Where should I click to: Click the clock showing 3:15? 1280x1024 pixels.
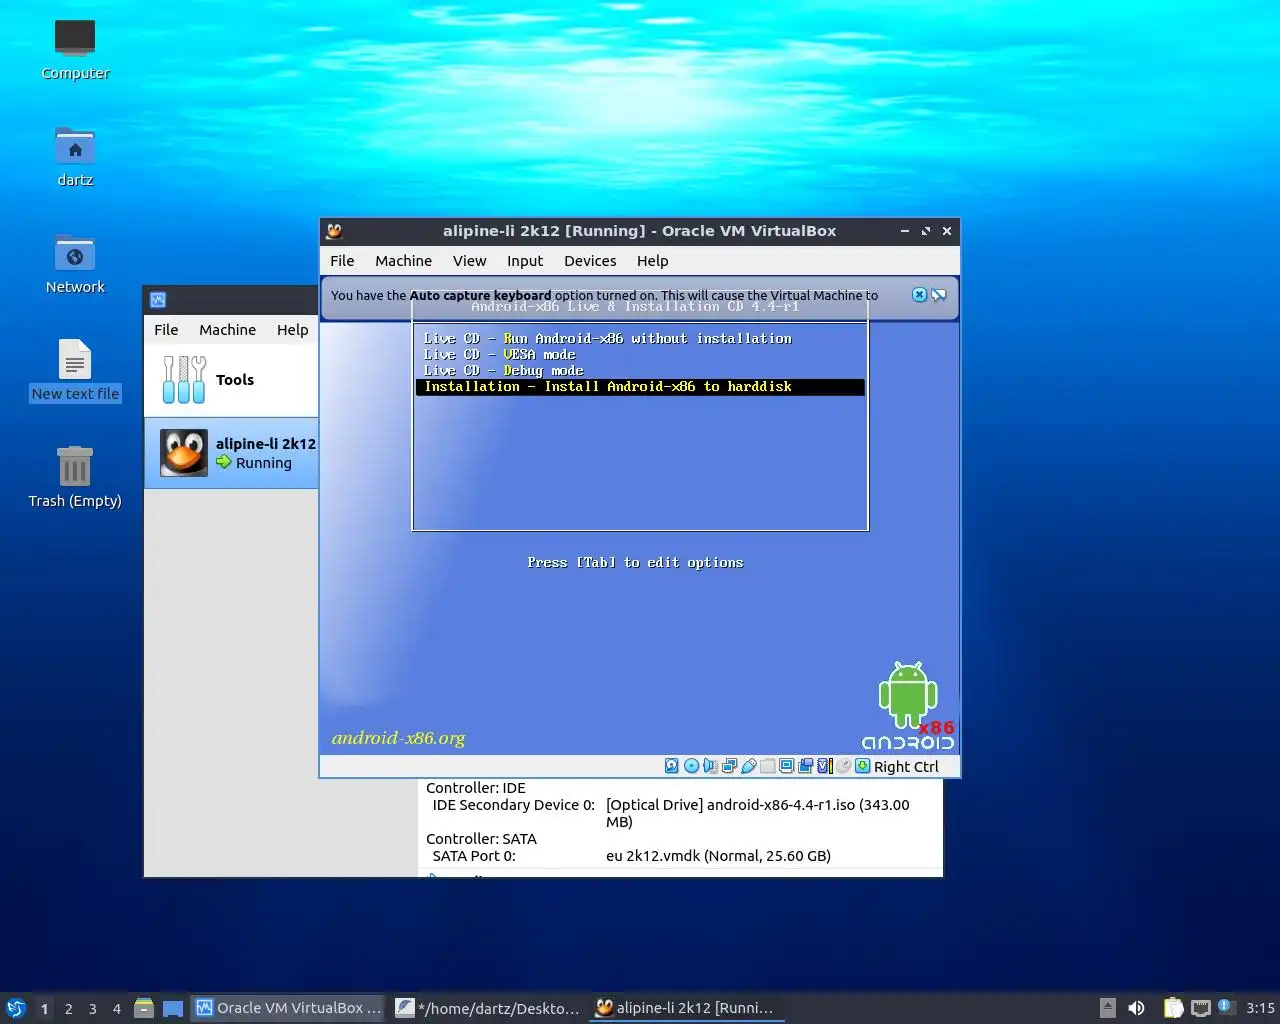click(1260, 1008)
